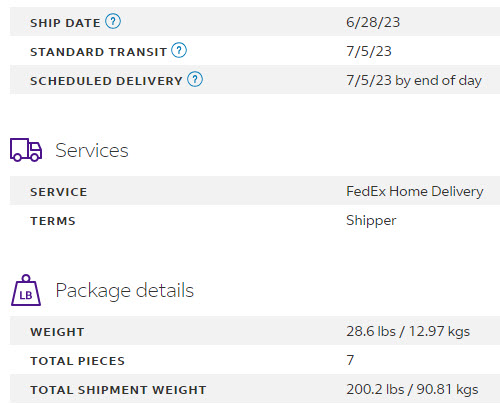
Task: Click the FedEx Home Delivery service value
Action: pyautogui.click(x=415, y=192)
